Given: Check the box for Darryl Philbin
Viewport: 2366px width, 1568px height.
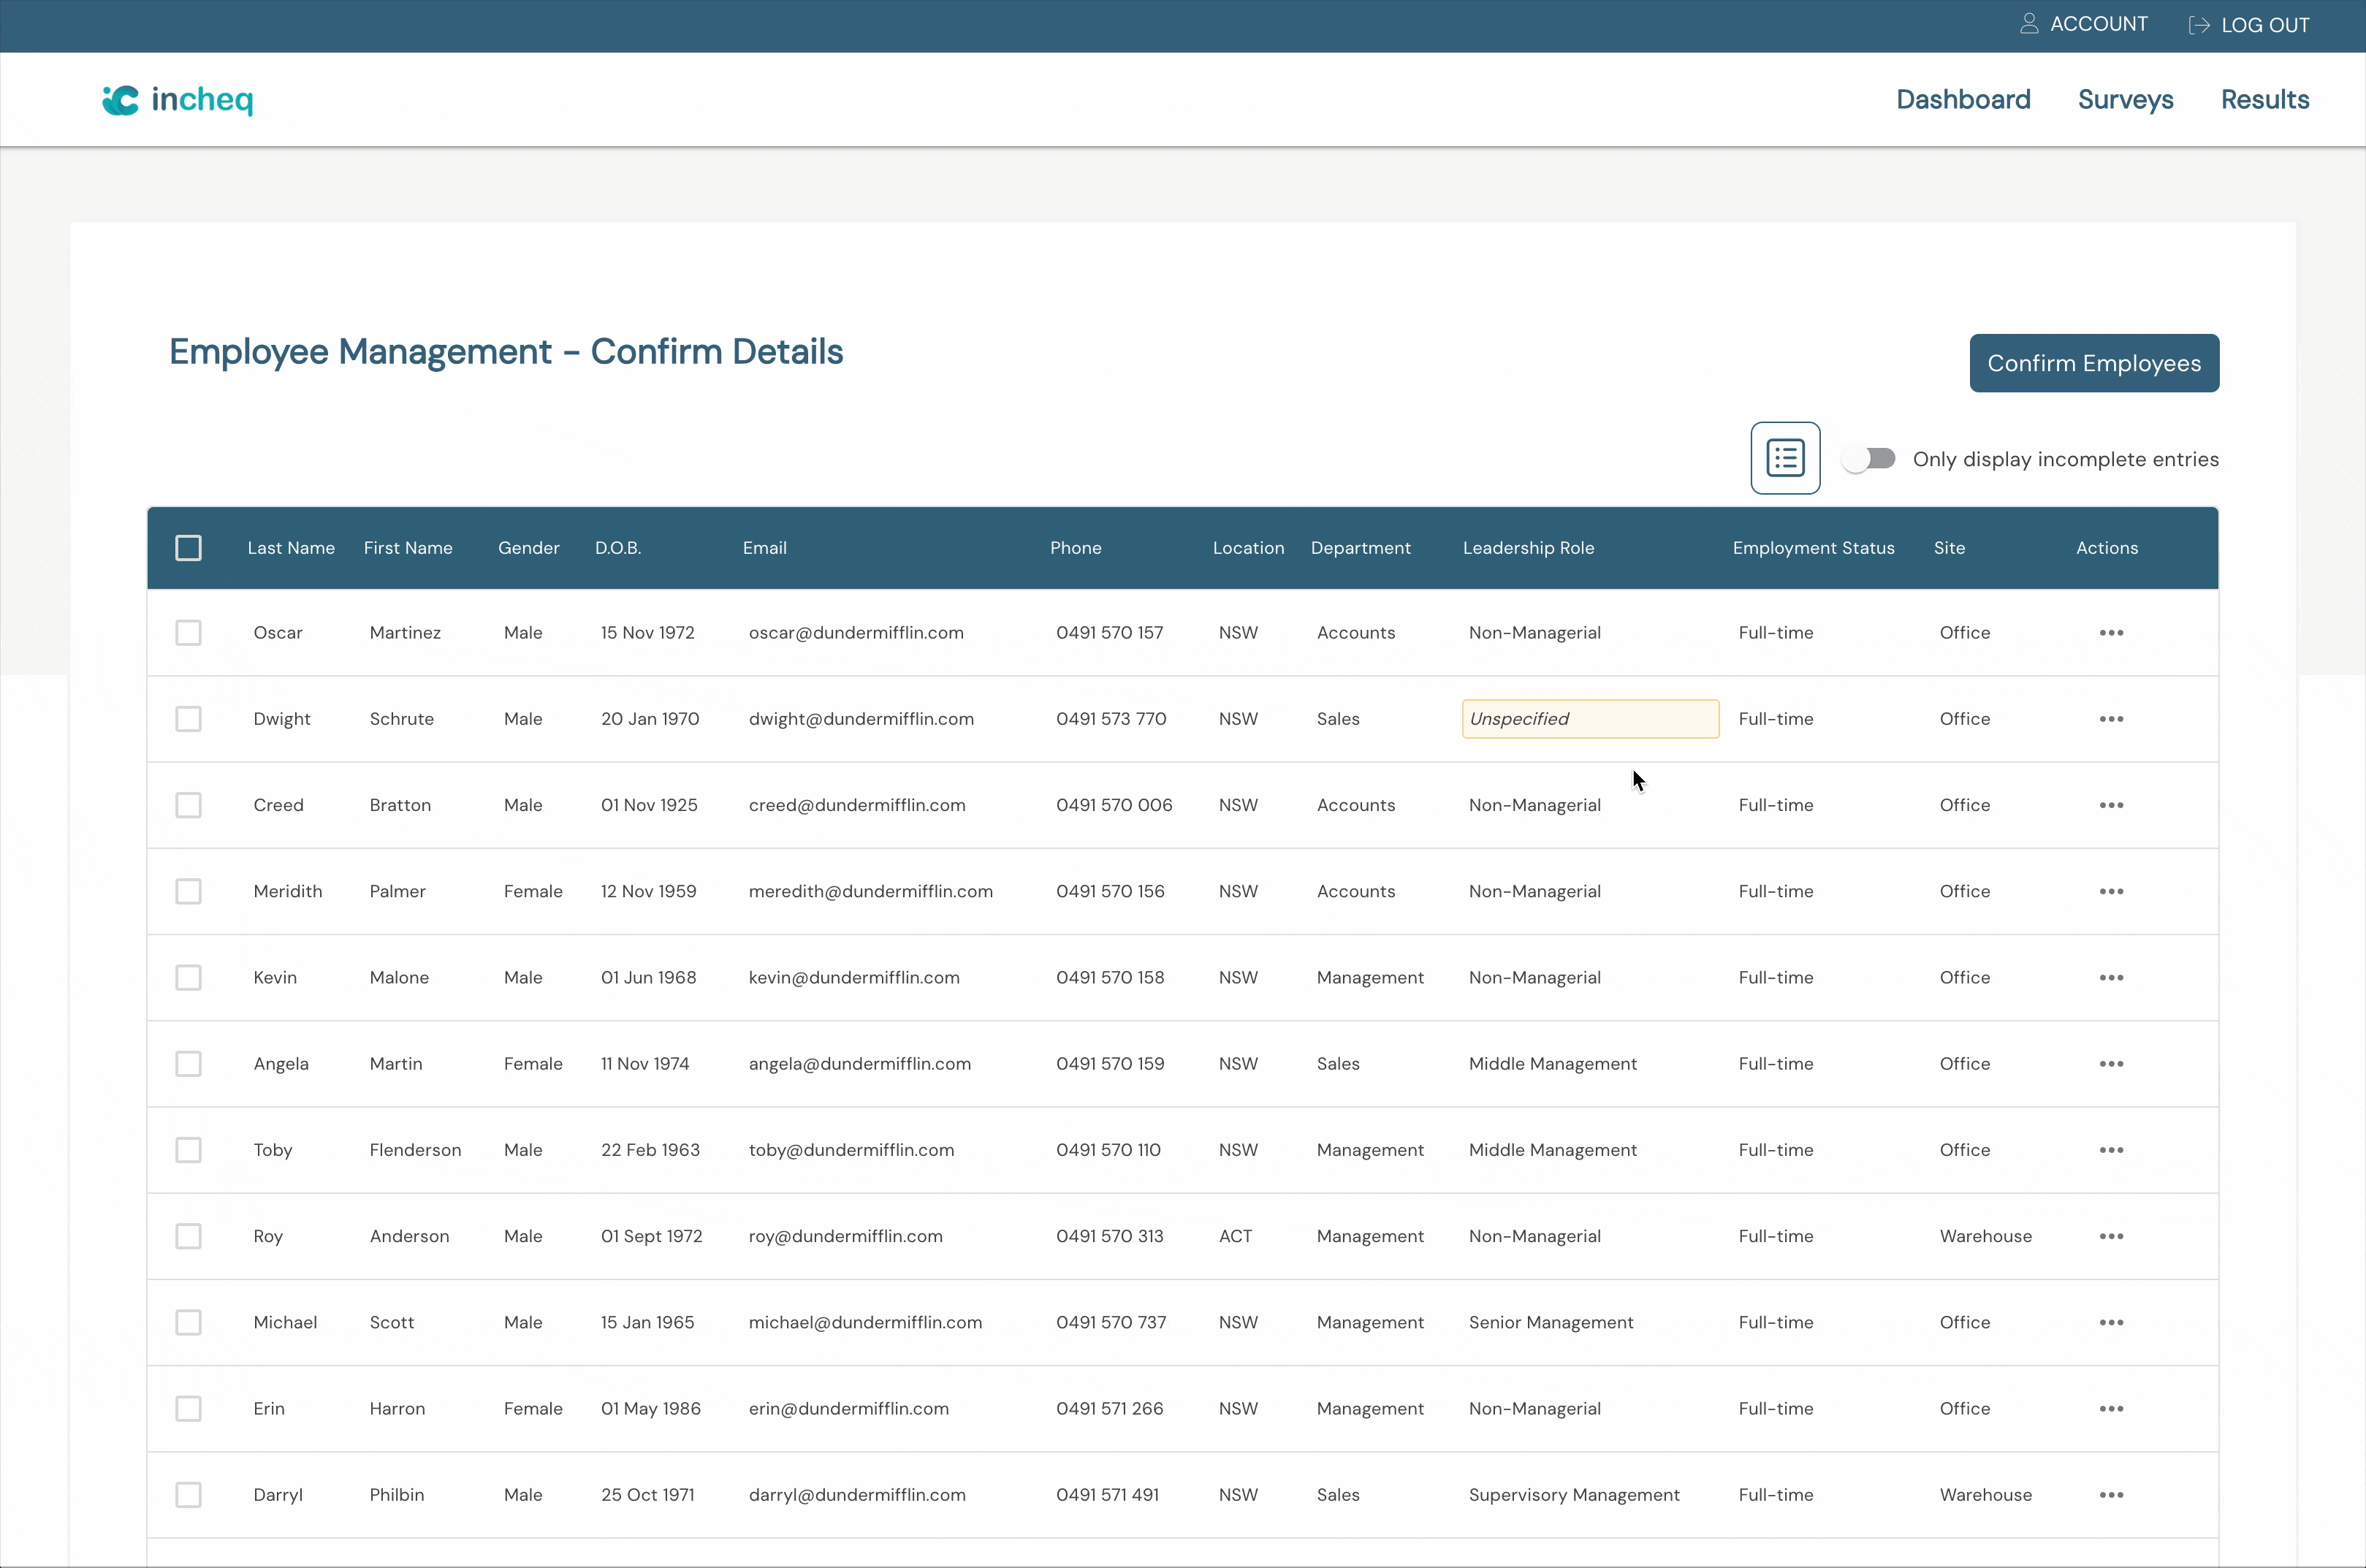Looking at the screenshot, I should click(x=188, y=1495).
